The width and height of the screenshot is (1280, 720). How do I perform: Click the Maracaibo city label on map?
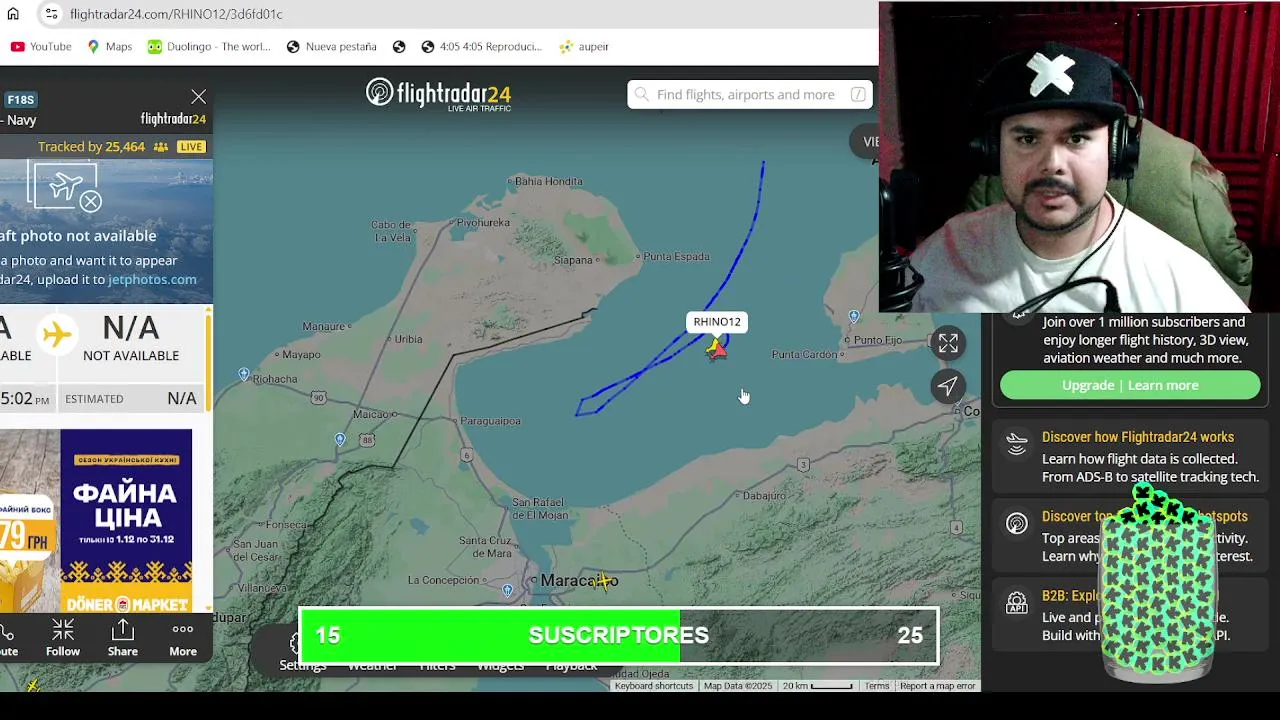tap(579, 580)
